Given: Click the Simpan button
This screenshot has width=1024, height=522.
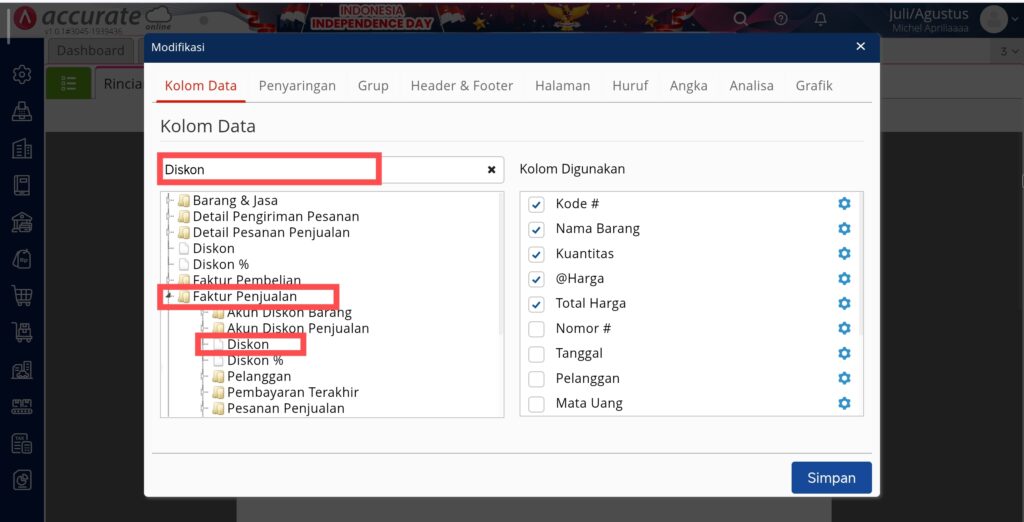Looking at the screenshot, I should pyautogui.click(x=831, y=478).
